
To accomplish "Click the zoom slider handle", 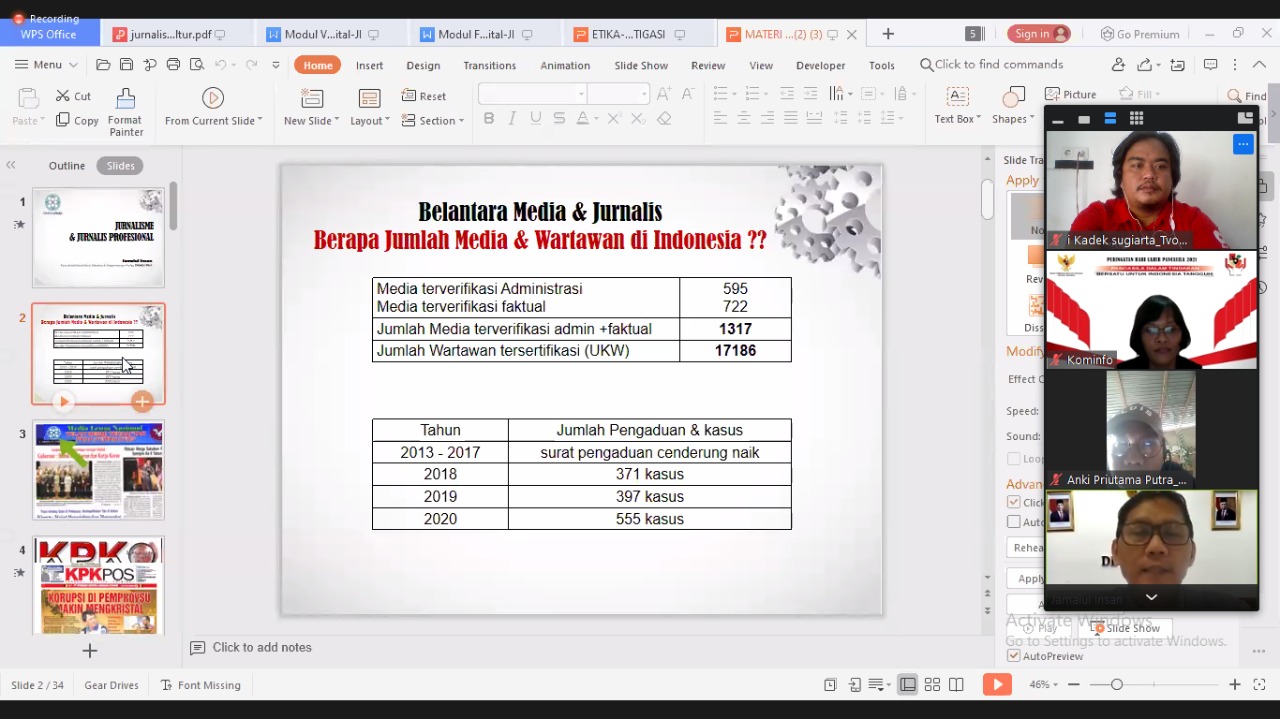I will coord(1117,685).
